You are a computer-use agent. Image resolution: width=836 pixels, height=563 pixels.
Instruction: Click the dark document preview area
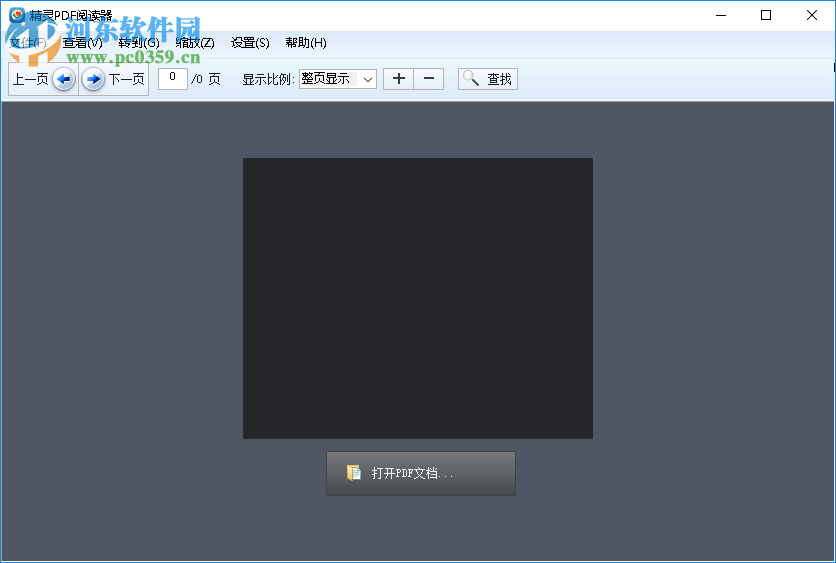point(418,298)
